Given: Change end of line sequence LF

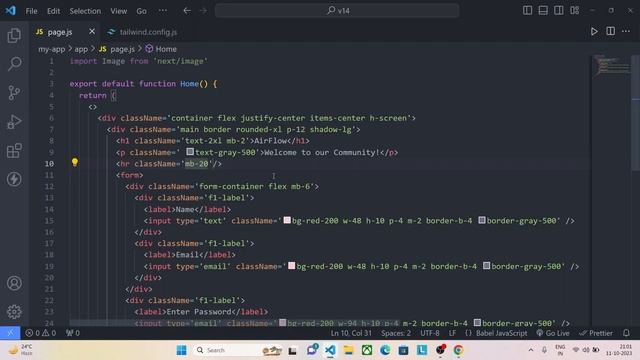Looking at the screenshot, I should coord(452,333).
